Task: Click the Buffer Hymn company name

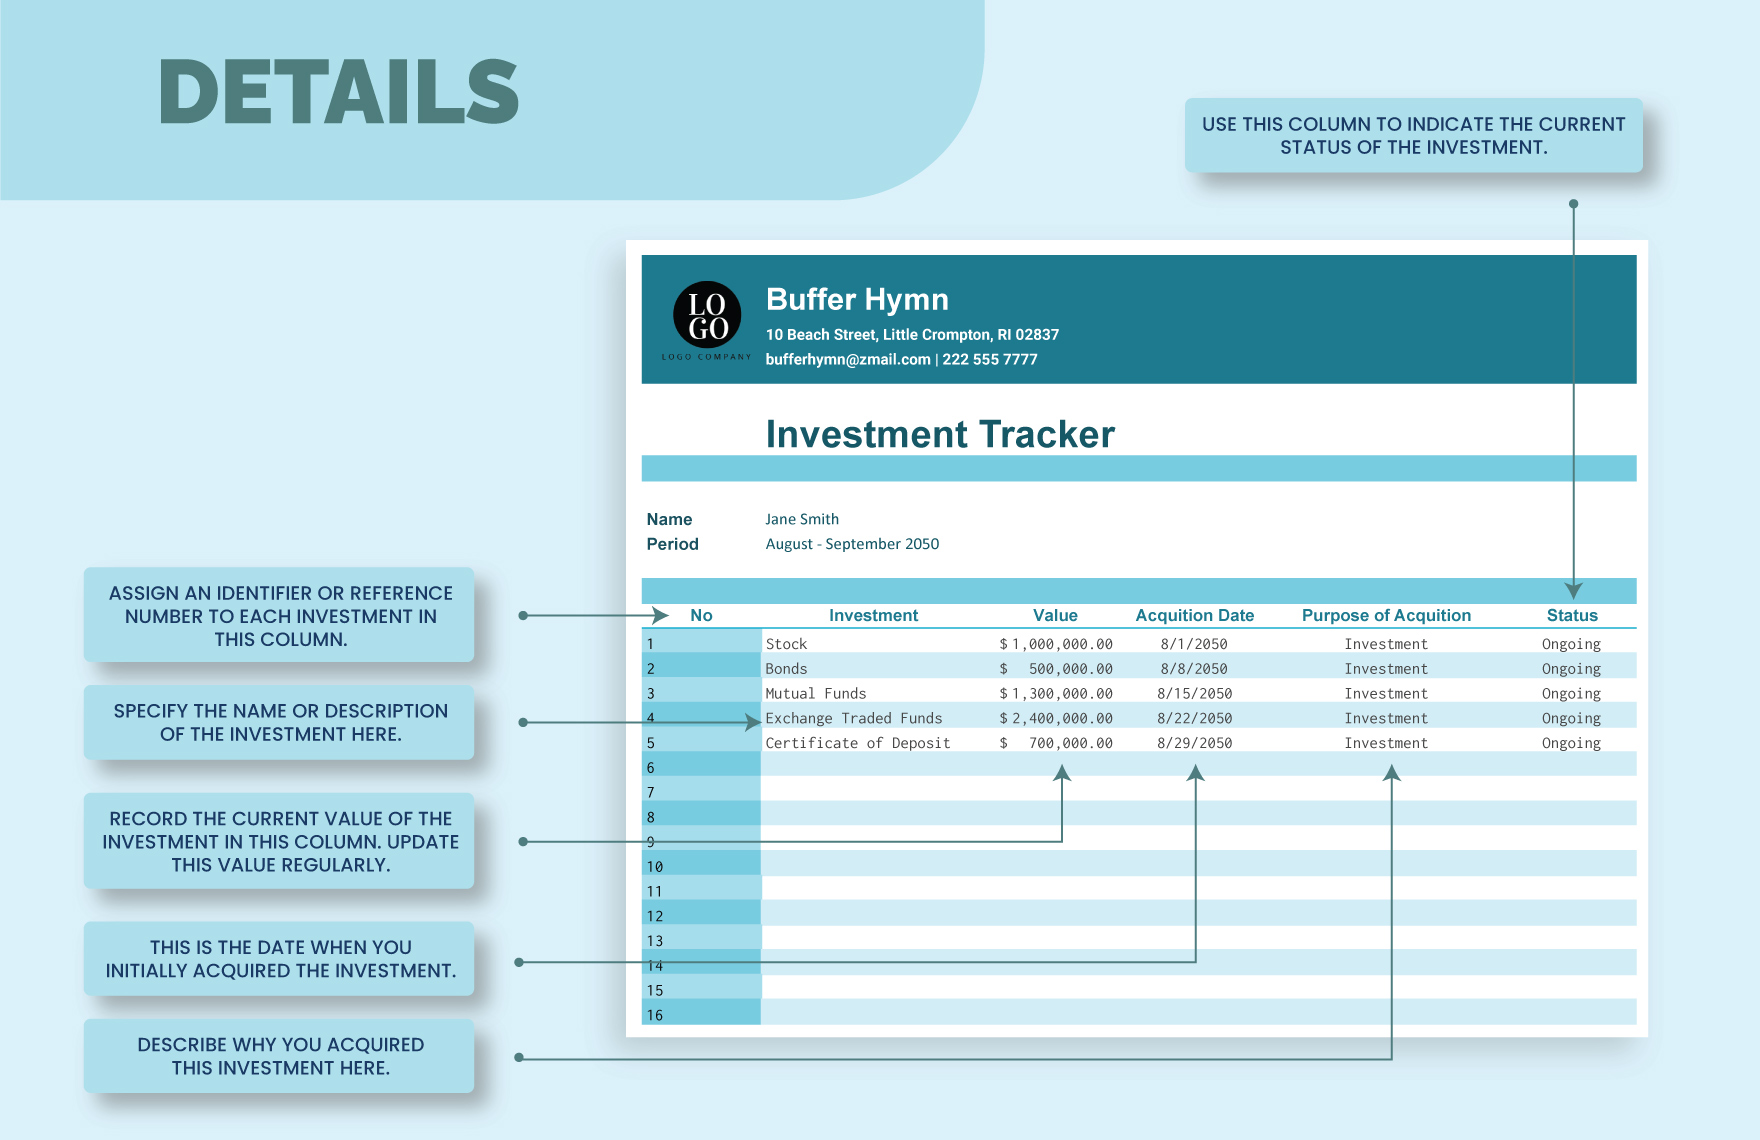Action: (857, 299)
